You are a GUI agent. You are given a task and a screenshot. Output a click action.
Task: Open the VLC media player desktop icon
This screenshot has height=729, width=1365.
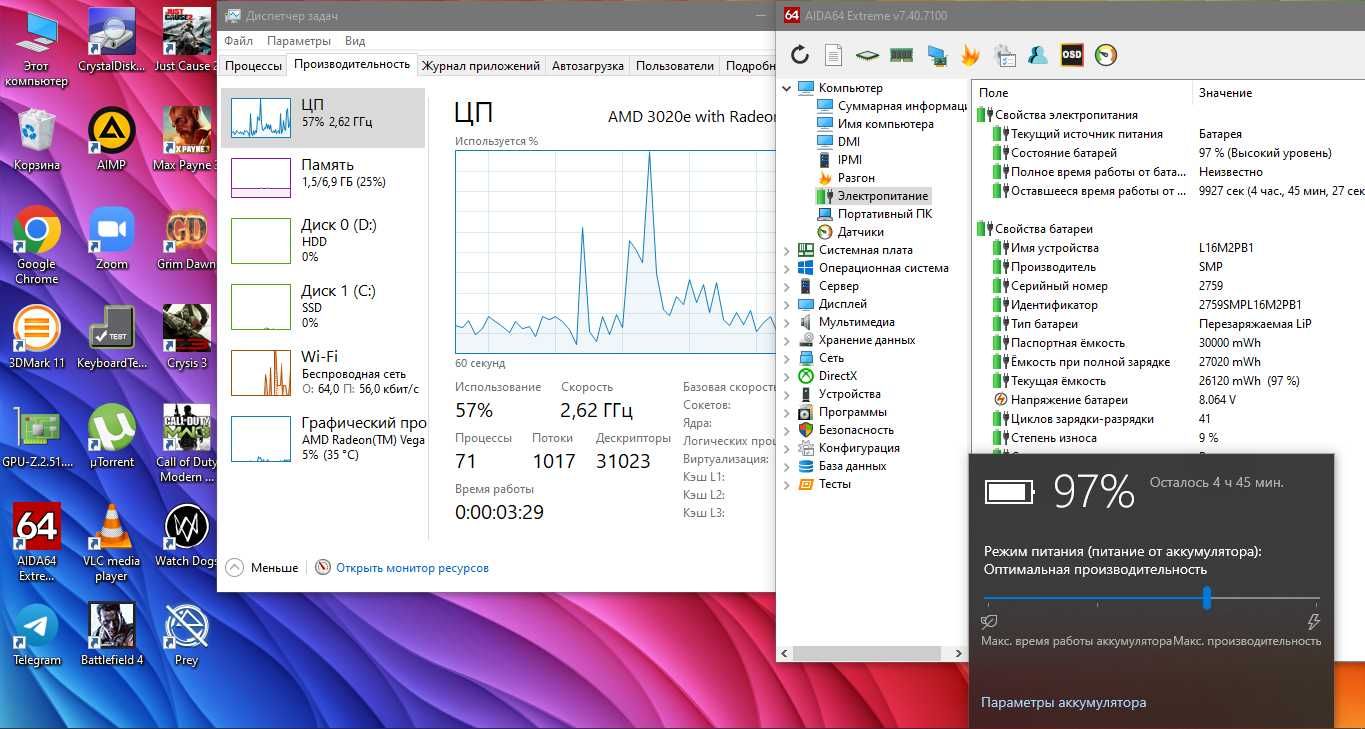(112, 543)
